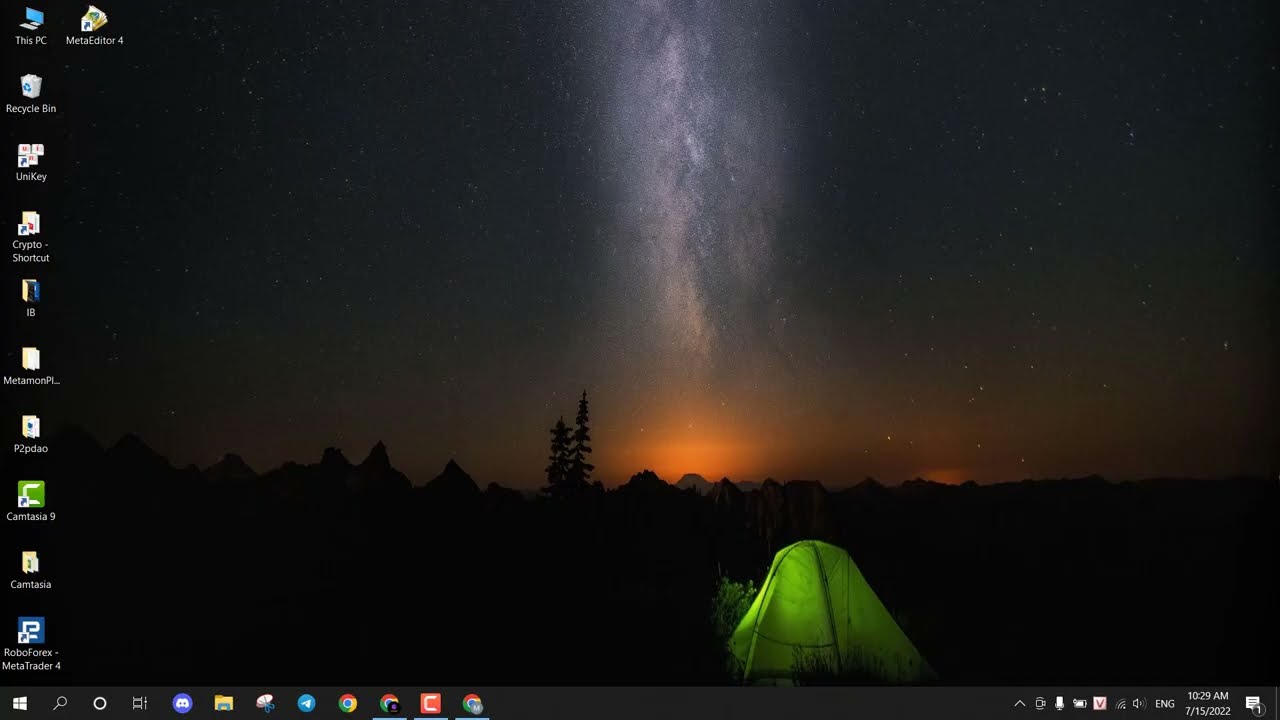Image resolution: width=1280 pixels, height=720 pixels.
Task: Open the Windows Start menu
Action: point(20,703)
